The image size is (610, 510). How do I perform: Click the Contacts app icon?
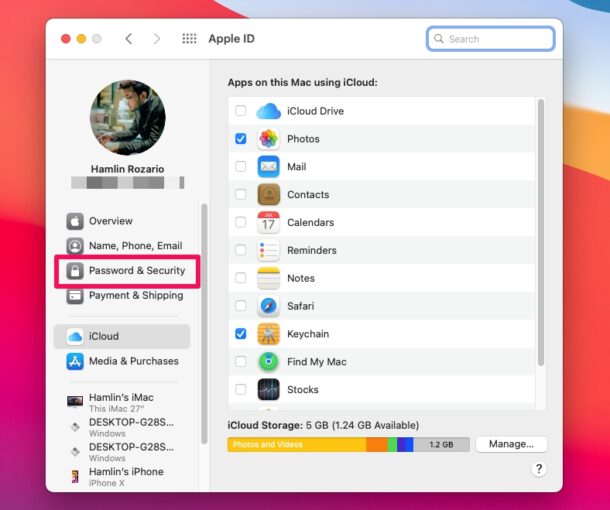pos(268,195)
